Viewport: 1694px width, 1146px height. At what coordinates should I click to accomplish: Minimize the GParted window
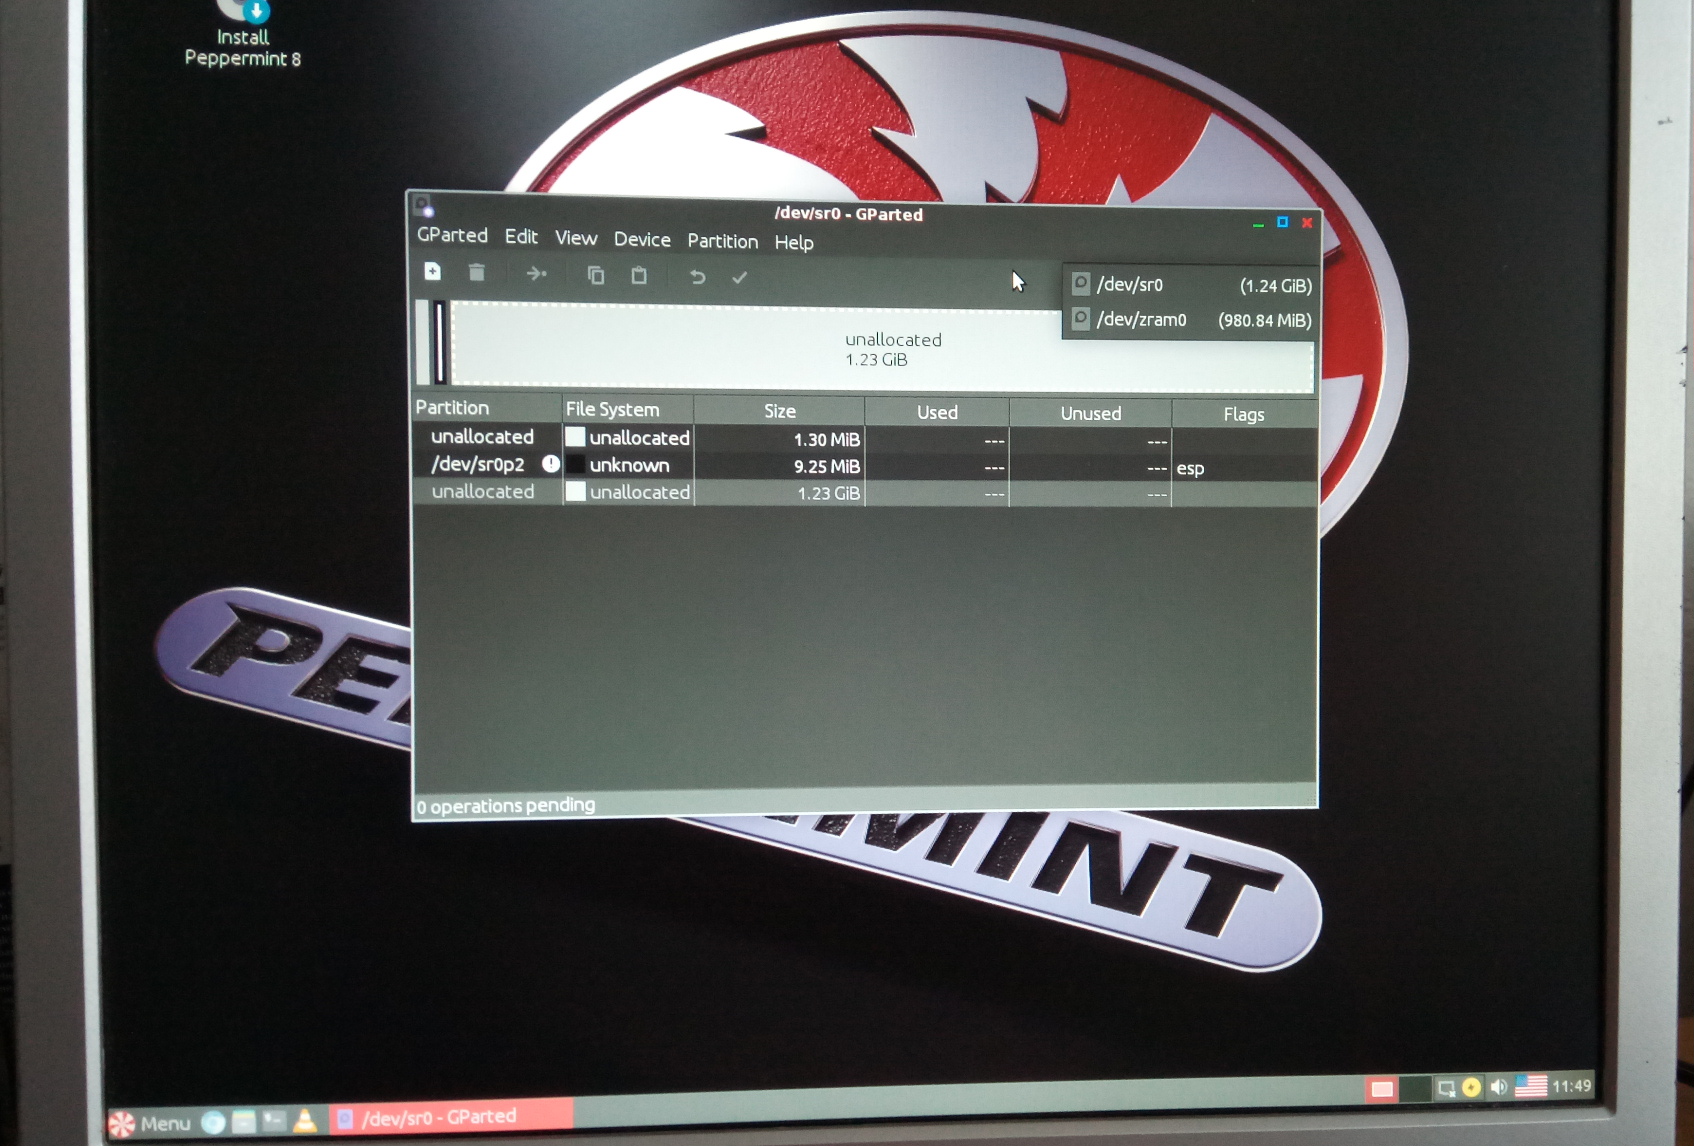1258,223
